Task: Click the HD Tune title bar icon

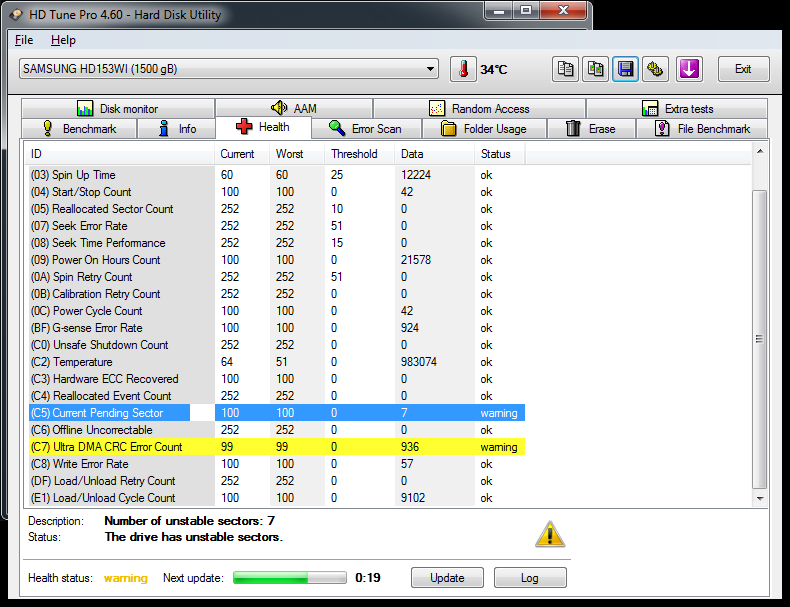Action: tap(16, 15)
